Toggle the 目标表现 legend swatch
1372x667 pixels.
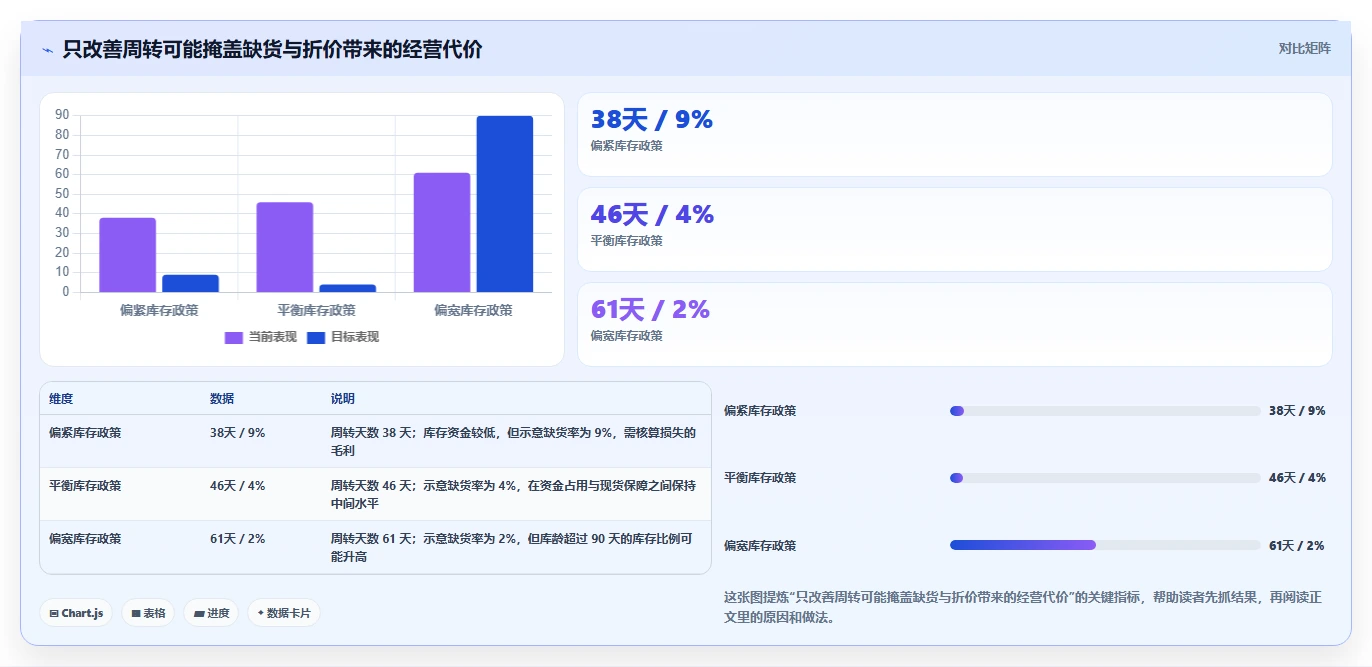point(316,337)
